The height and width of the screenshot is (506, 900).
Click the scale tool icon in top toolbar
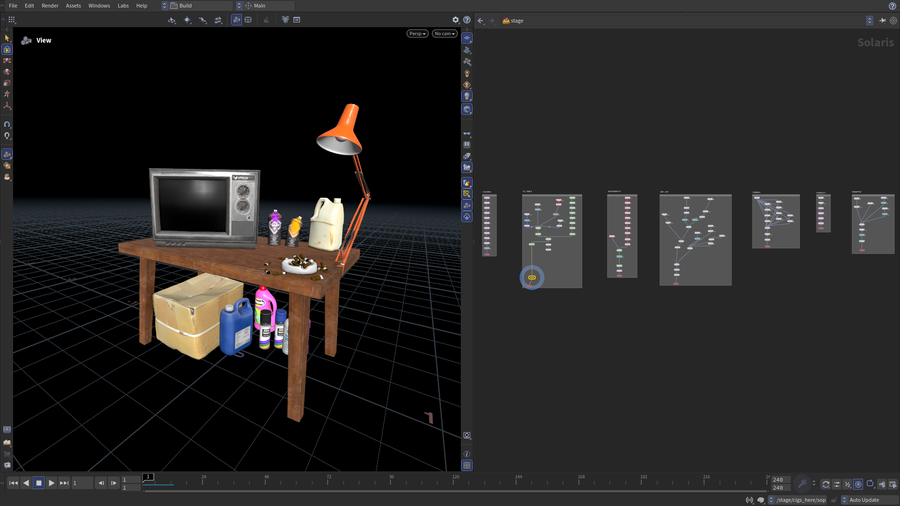[x=203, y=20]
